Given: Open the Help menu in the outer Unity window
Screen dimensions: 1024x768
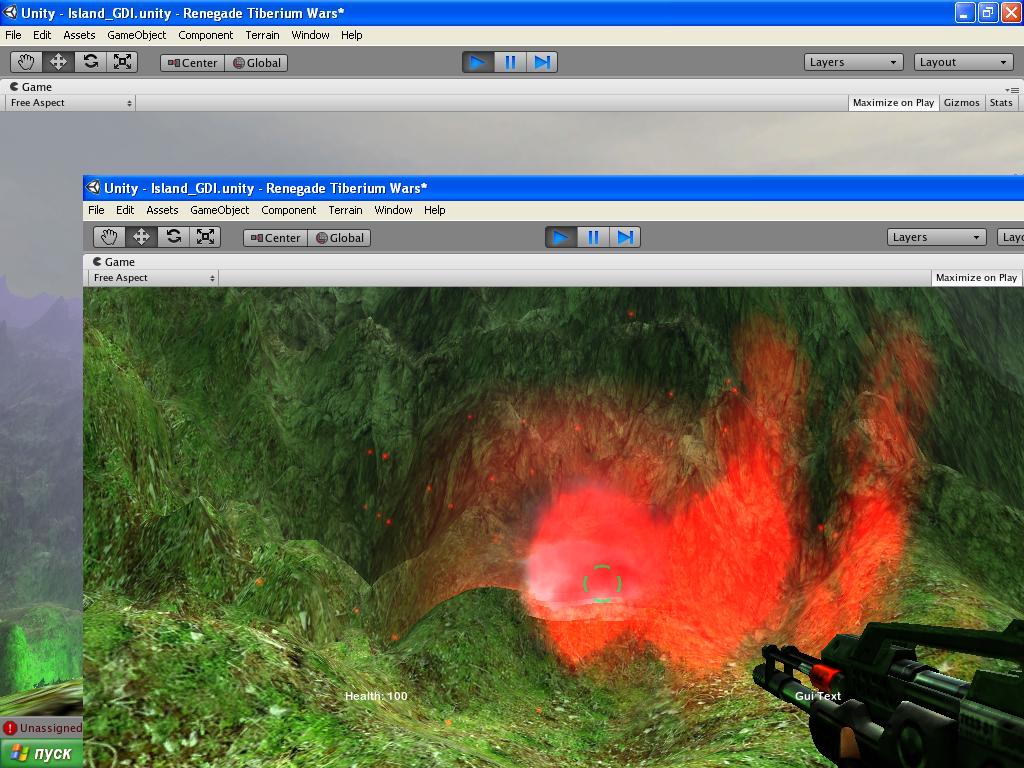Looking at the screenshot, I should [351, 35].
